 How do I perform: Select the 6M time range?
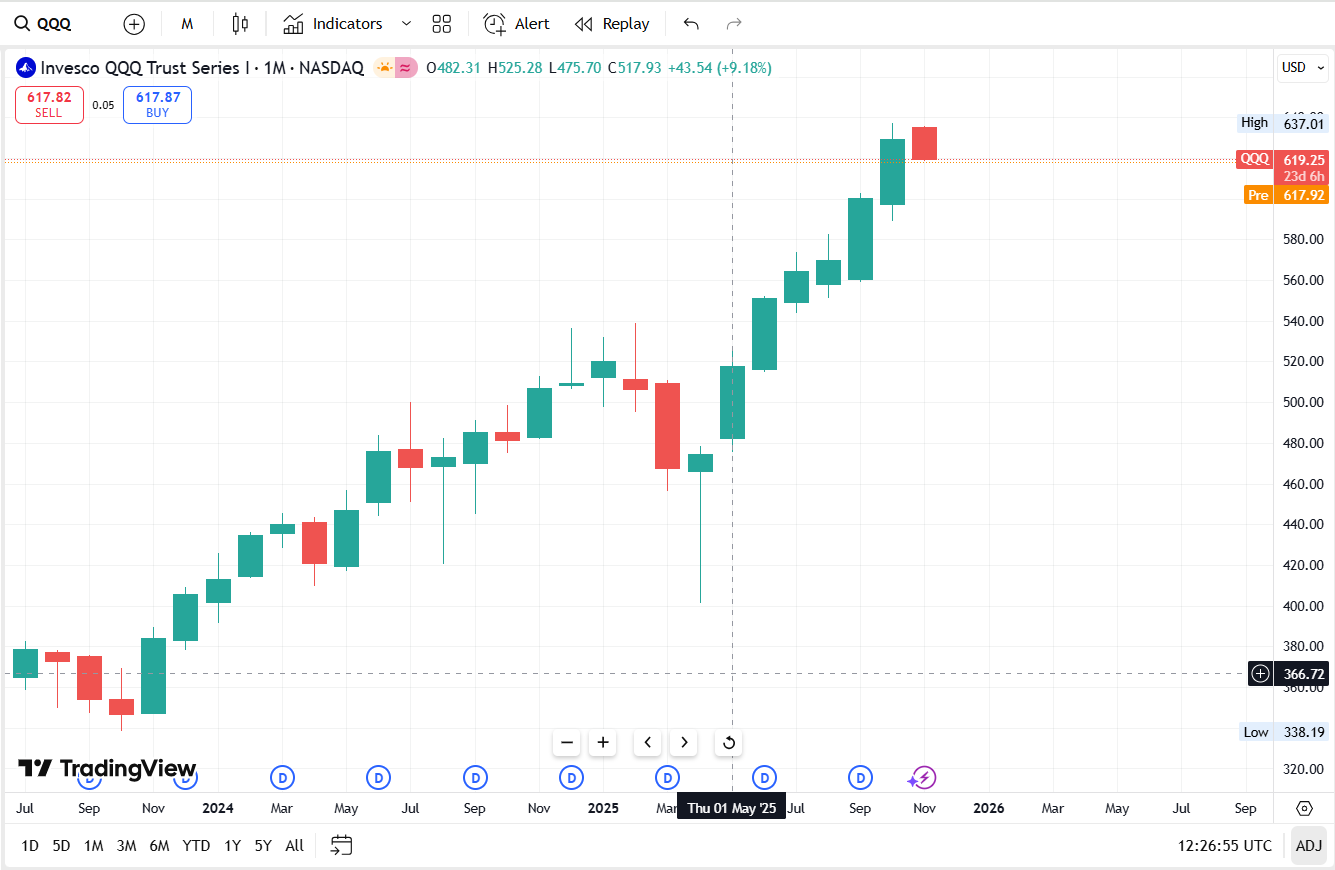coord(159,846)
